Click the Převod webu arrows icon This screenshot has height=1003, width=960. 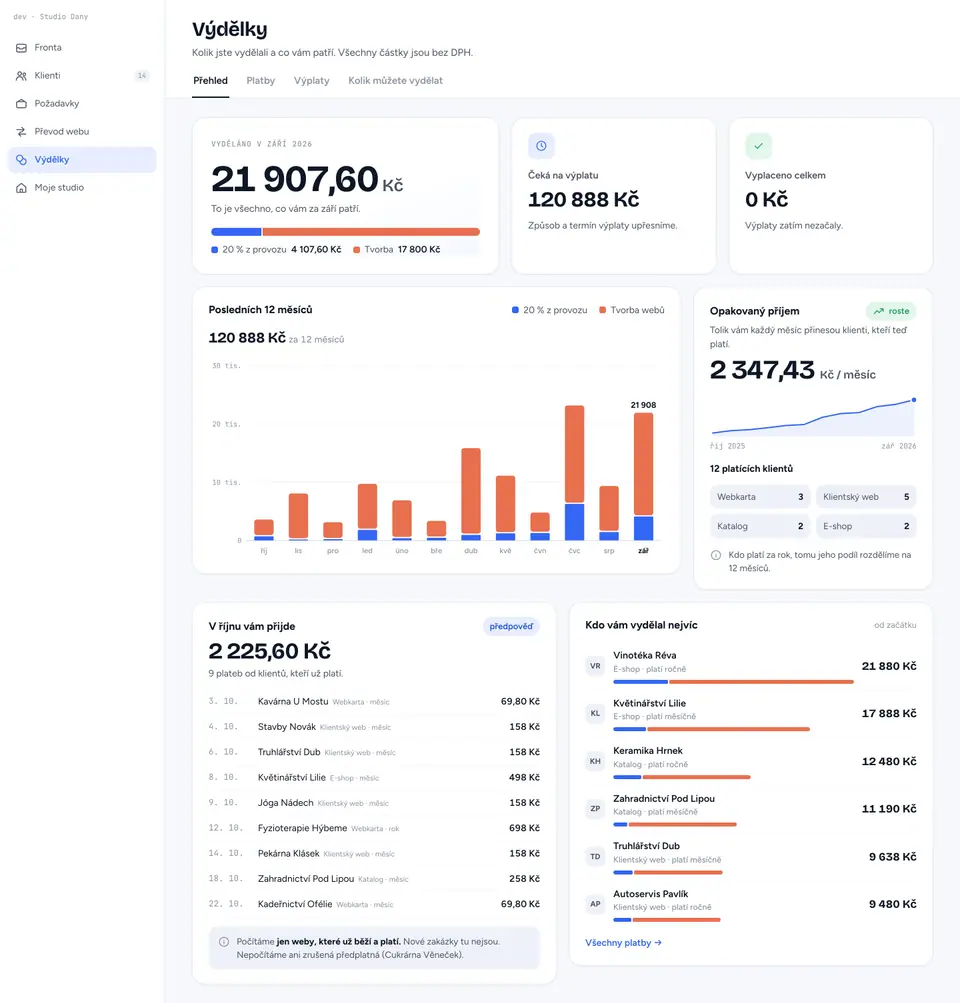[x=21, y=132]
